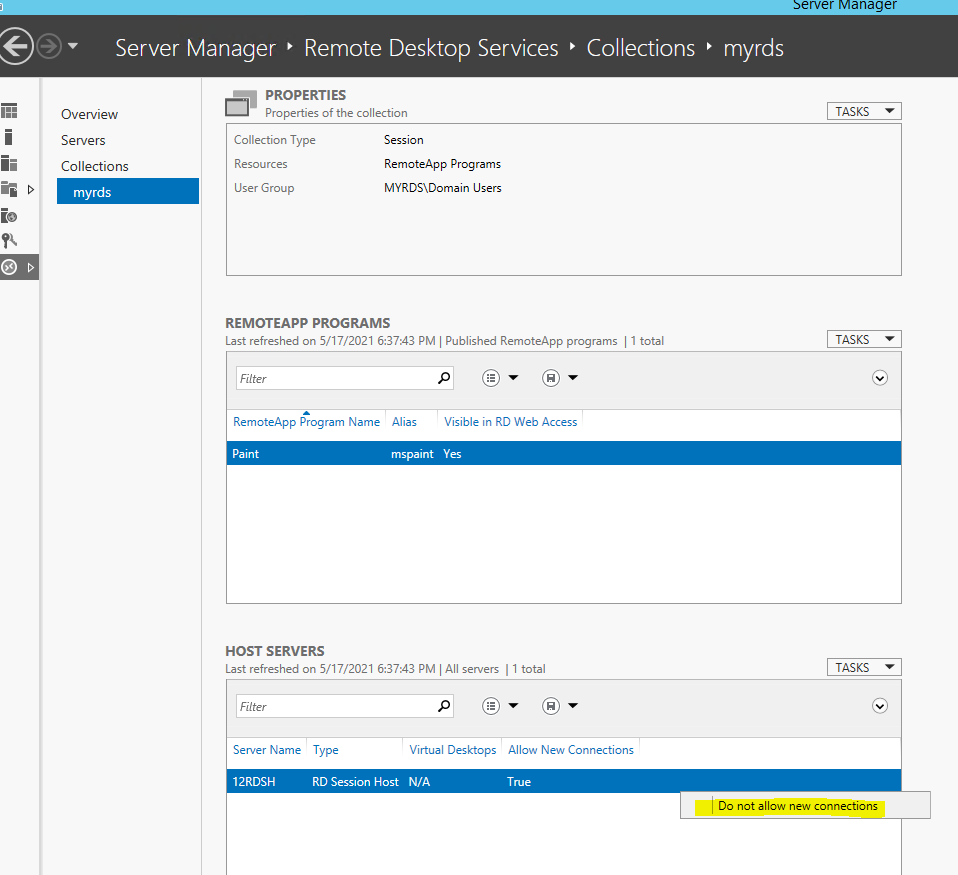Open the RemoteApp Programs TASKS dropdown

pos(864,339)
